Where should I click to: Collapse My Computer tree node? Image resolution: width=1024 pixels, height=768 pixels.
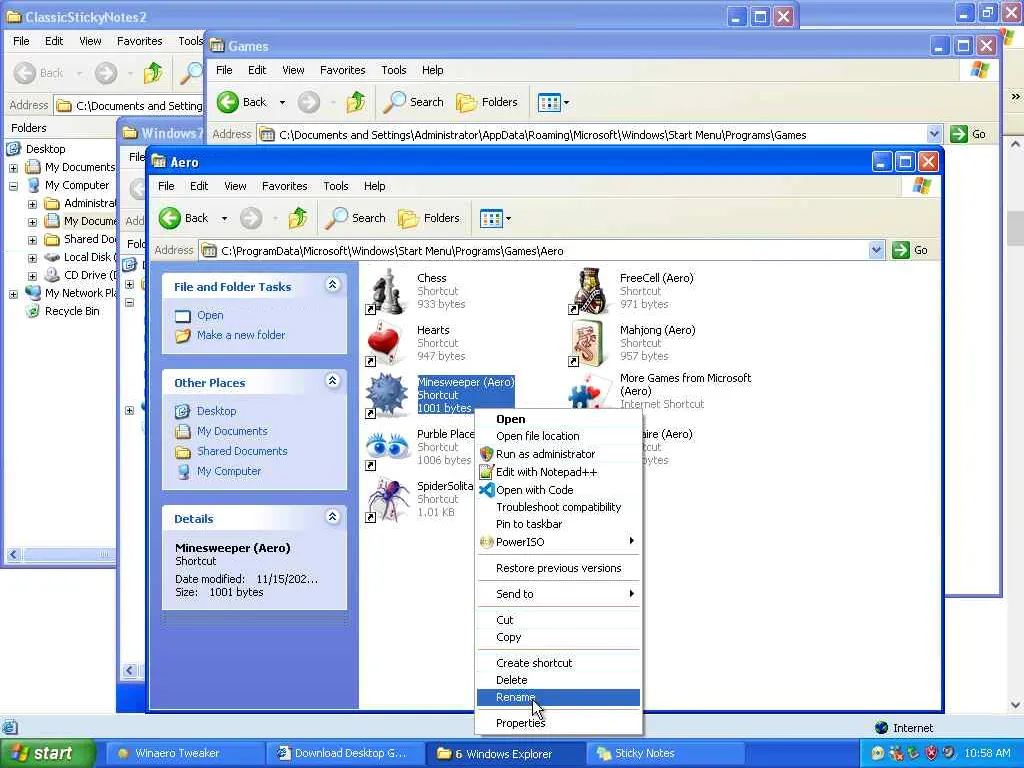pyautogui.click(x=13, y=186)
